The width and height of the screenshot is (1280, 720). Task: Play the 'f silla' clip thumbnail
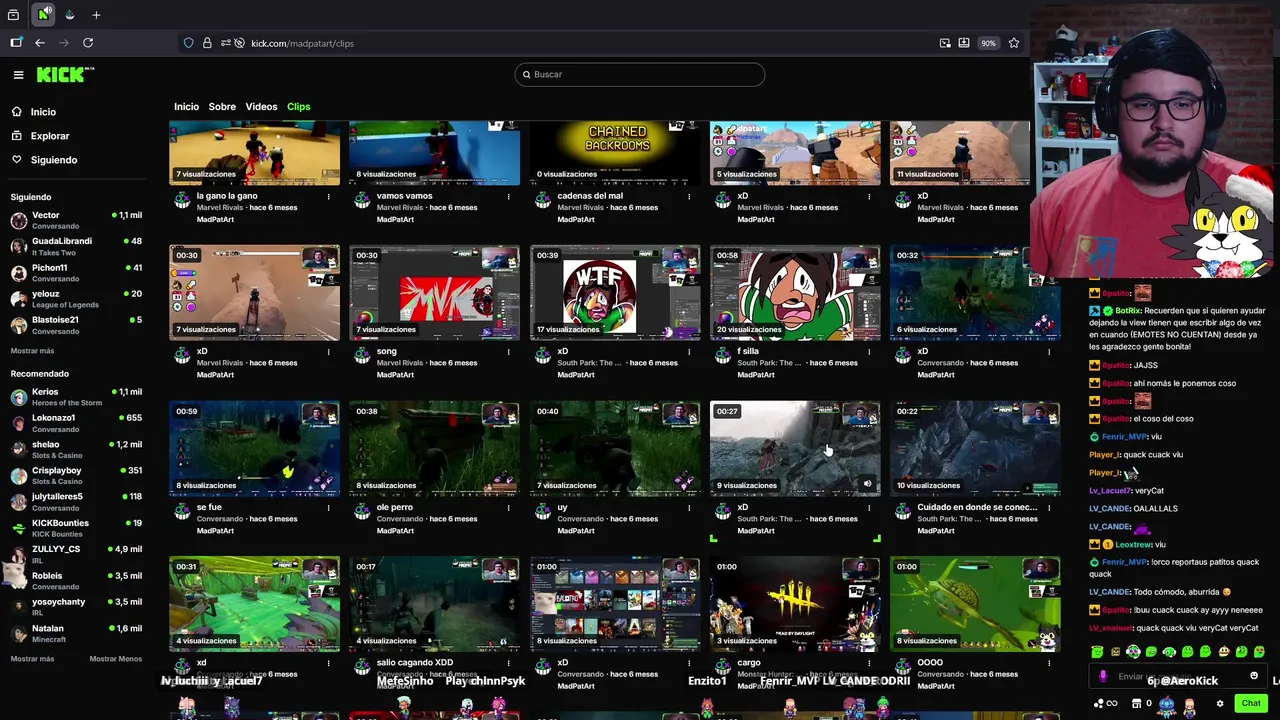click(795, 293)
